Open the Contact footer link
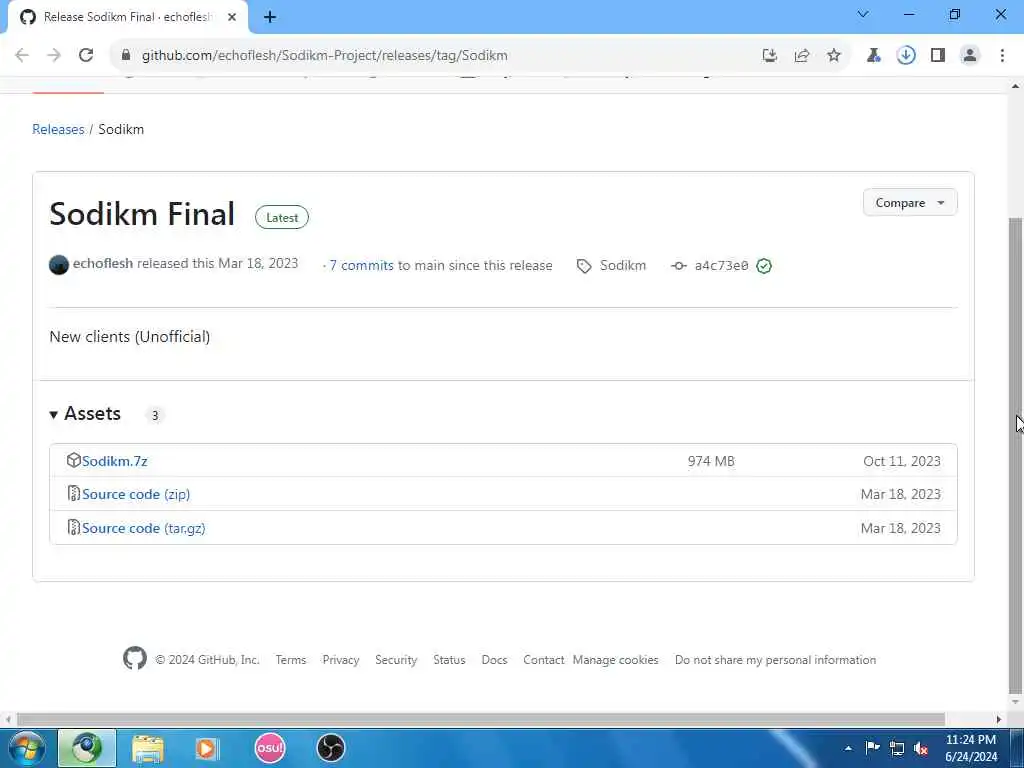This screenshot has width=1024, height=768. [x=543, y=660]
